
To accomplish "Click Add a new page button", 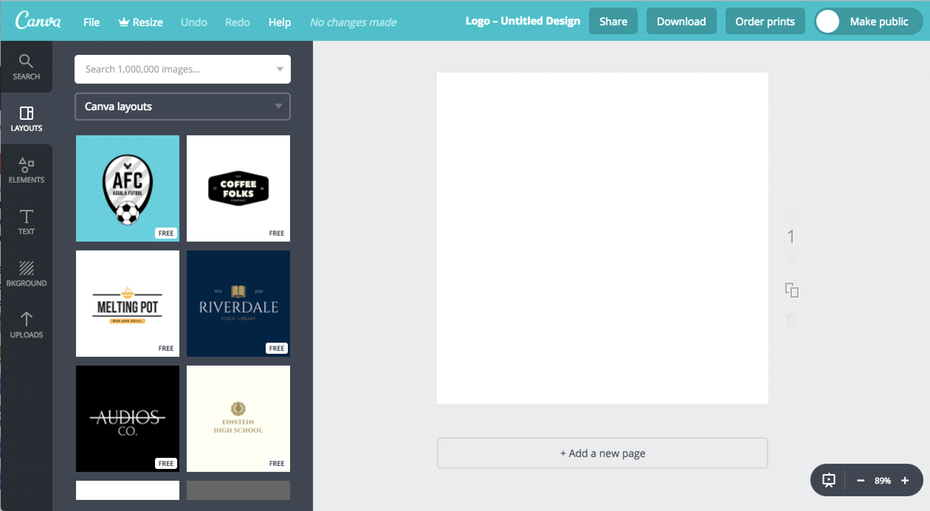I will point(602,453).
